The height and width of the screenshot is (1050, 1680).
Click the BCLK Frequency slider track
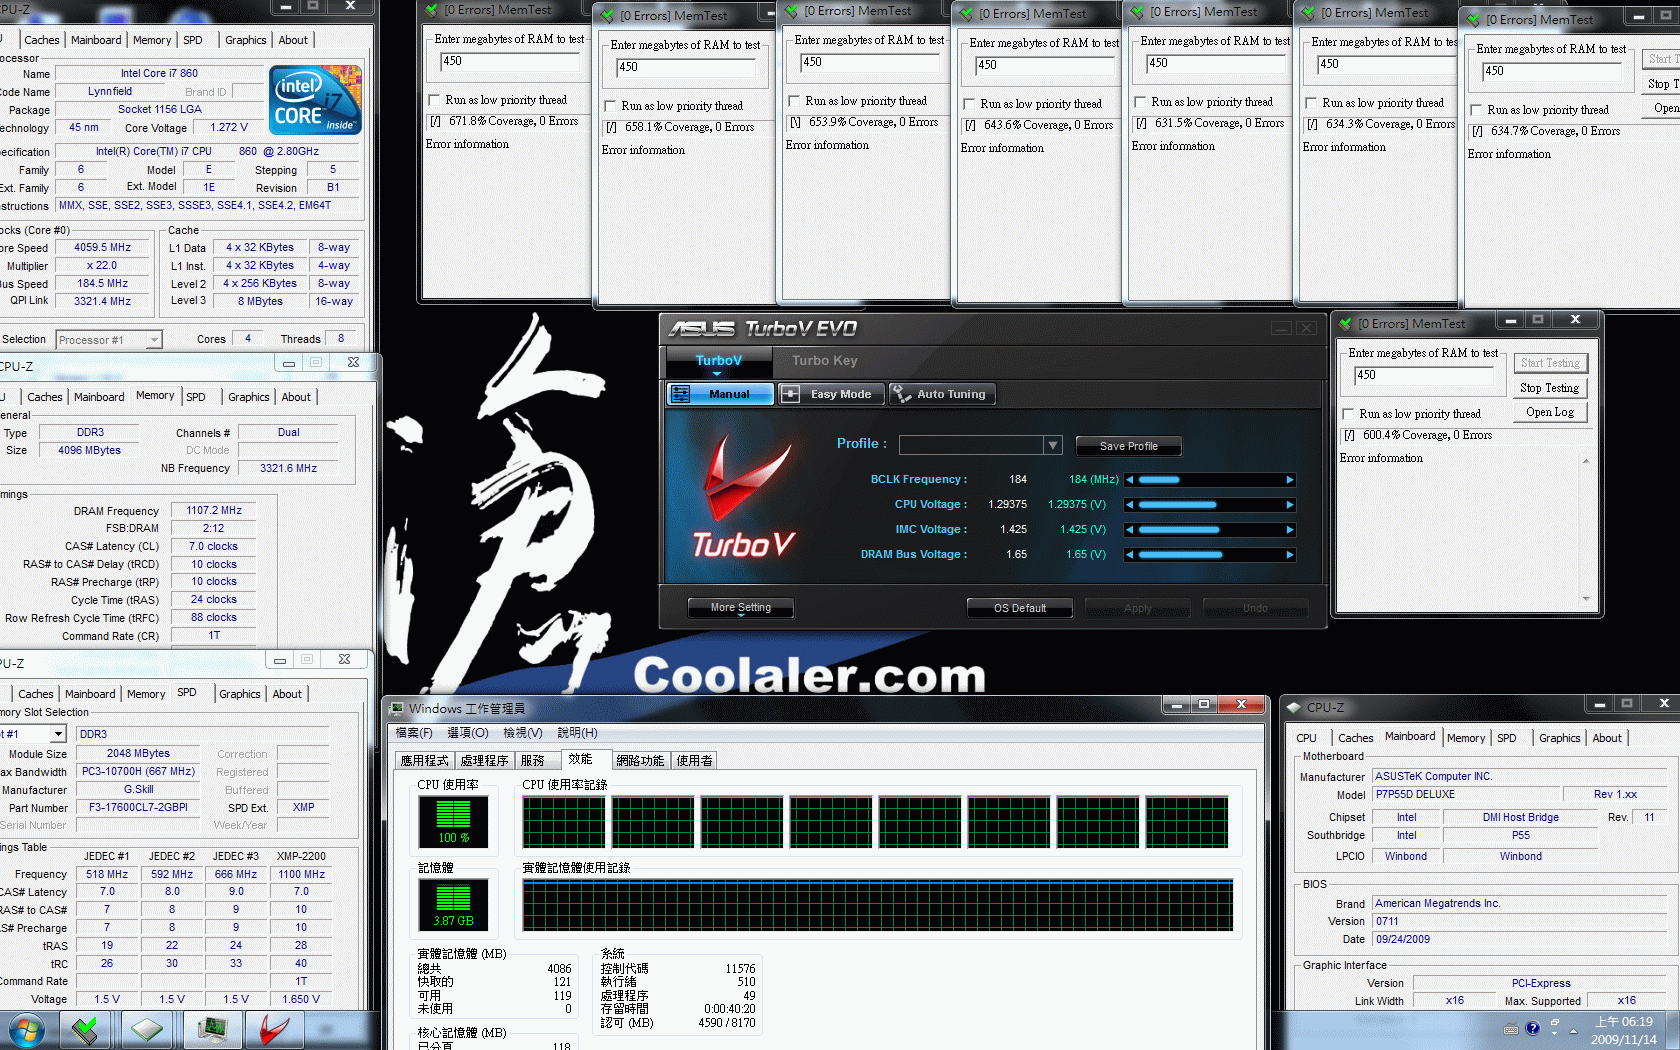coord(1210,480)
